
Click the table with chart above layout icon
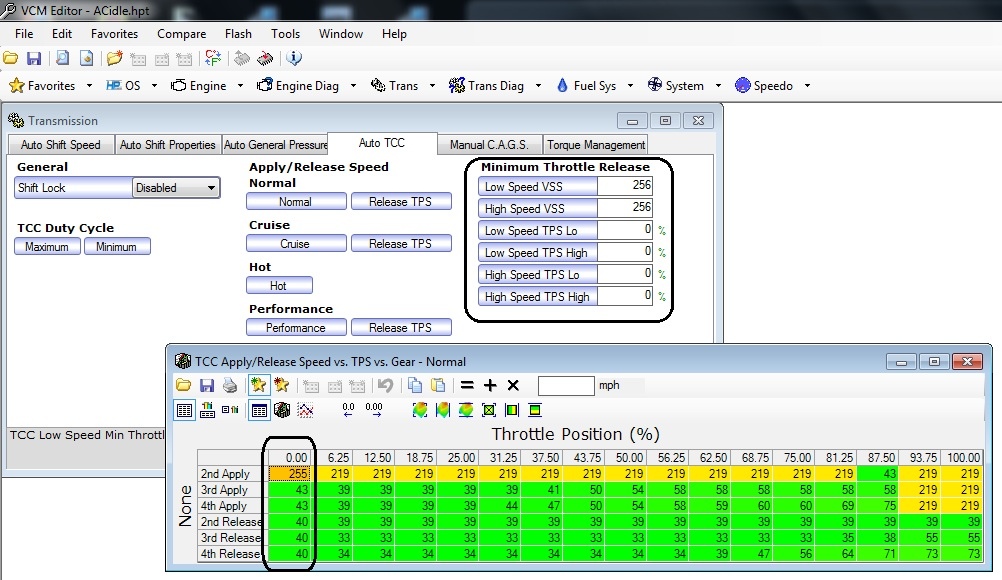click(207, 410)
